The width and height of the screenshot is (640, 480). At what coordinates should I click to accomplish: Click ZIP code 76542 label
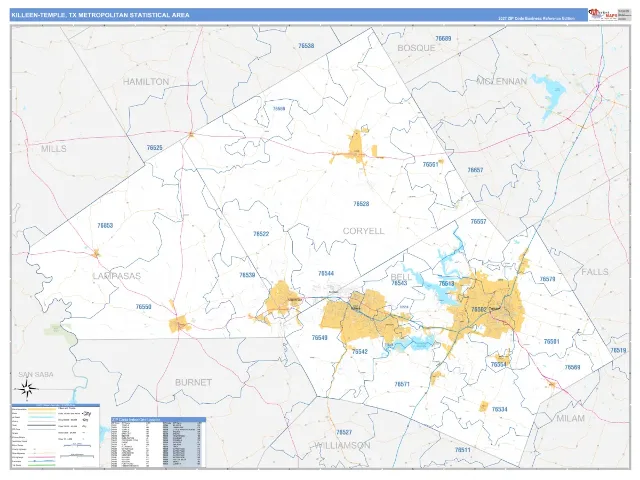pos(360,351)
